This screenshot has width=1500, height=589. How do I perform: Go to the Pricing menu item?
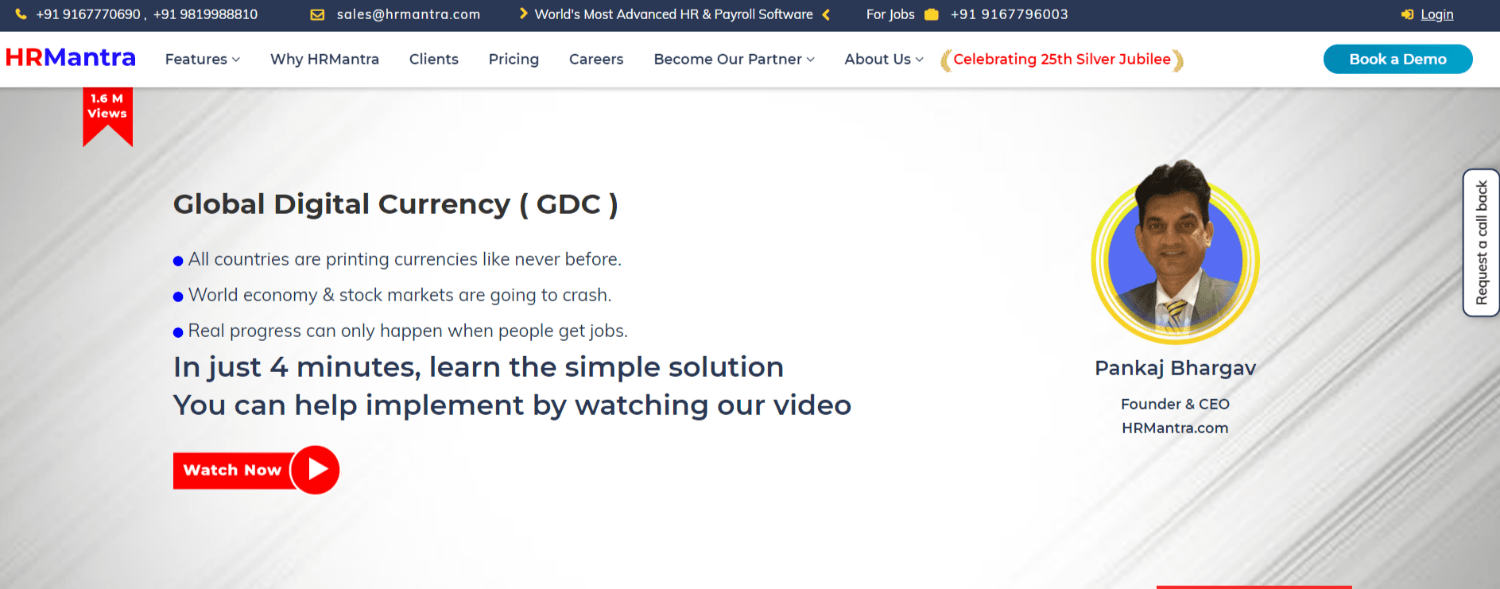[x=513, y=59]
